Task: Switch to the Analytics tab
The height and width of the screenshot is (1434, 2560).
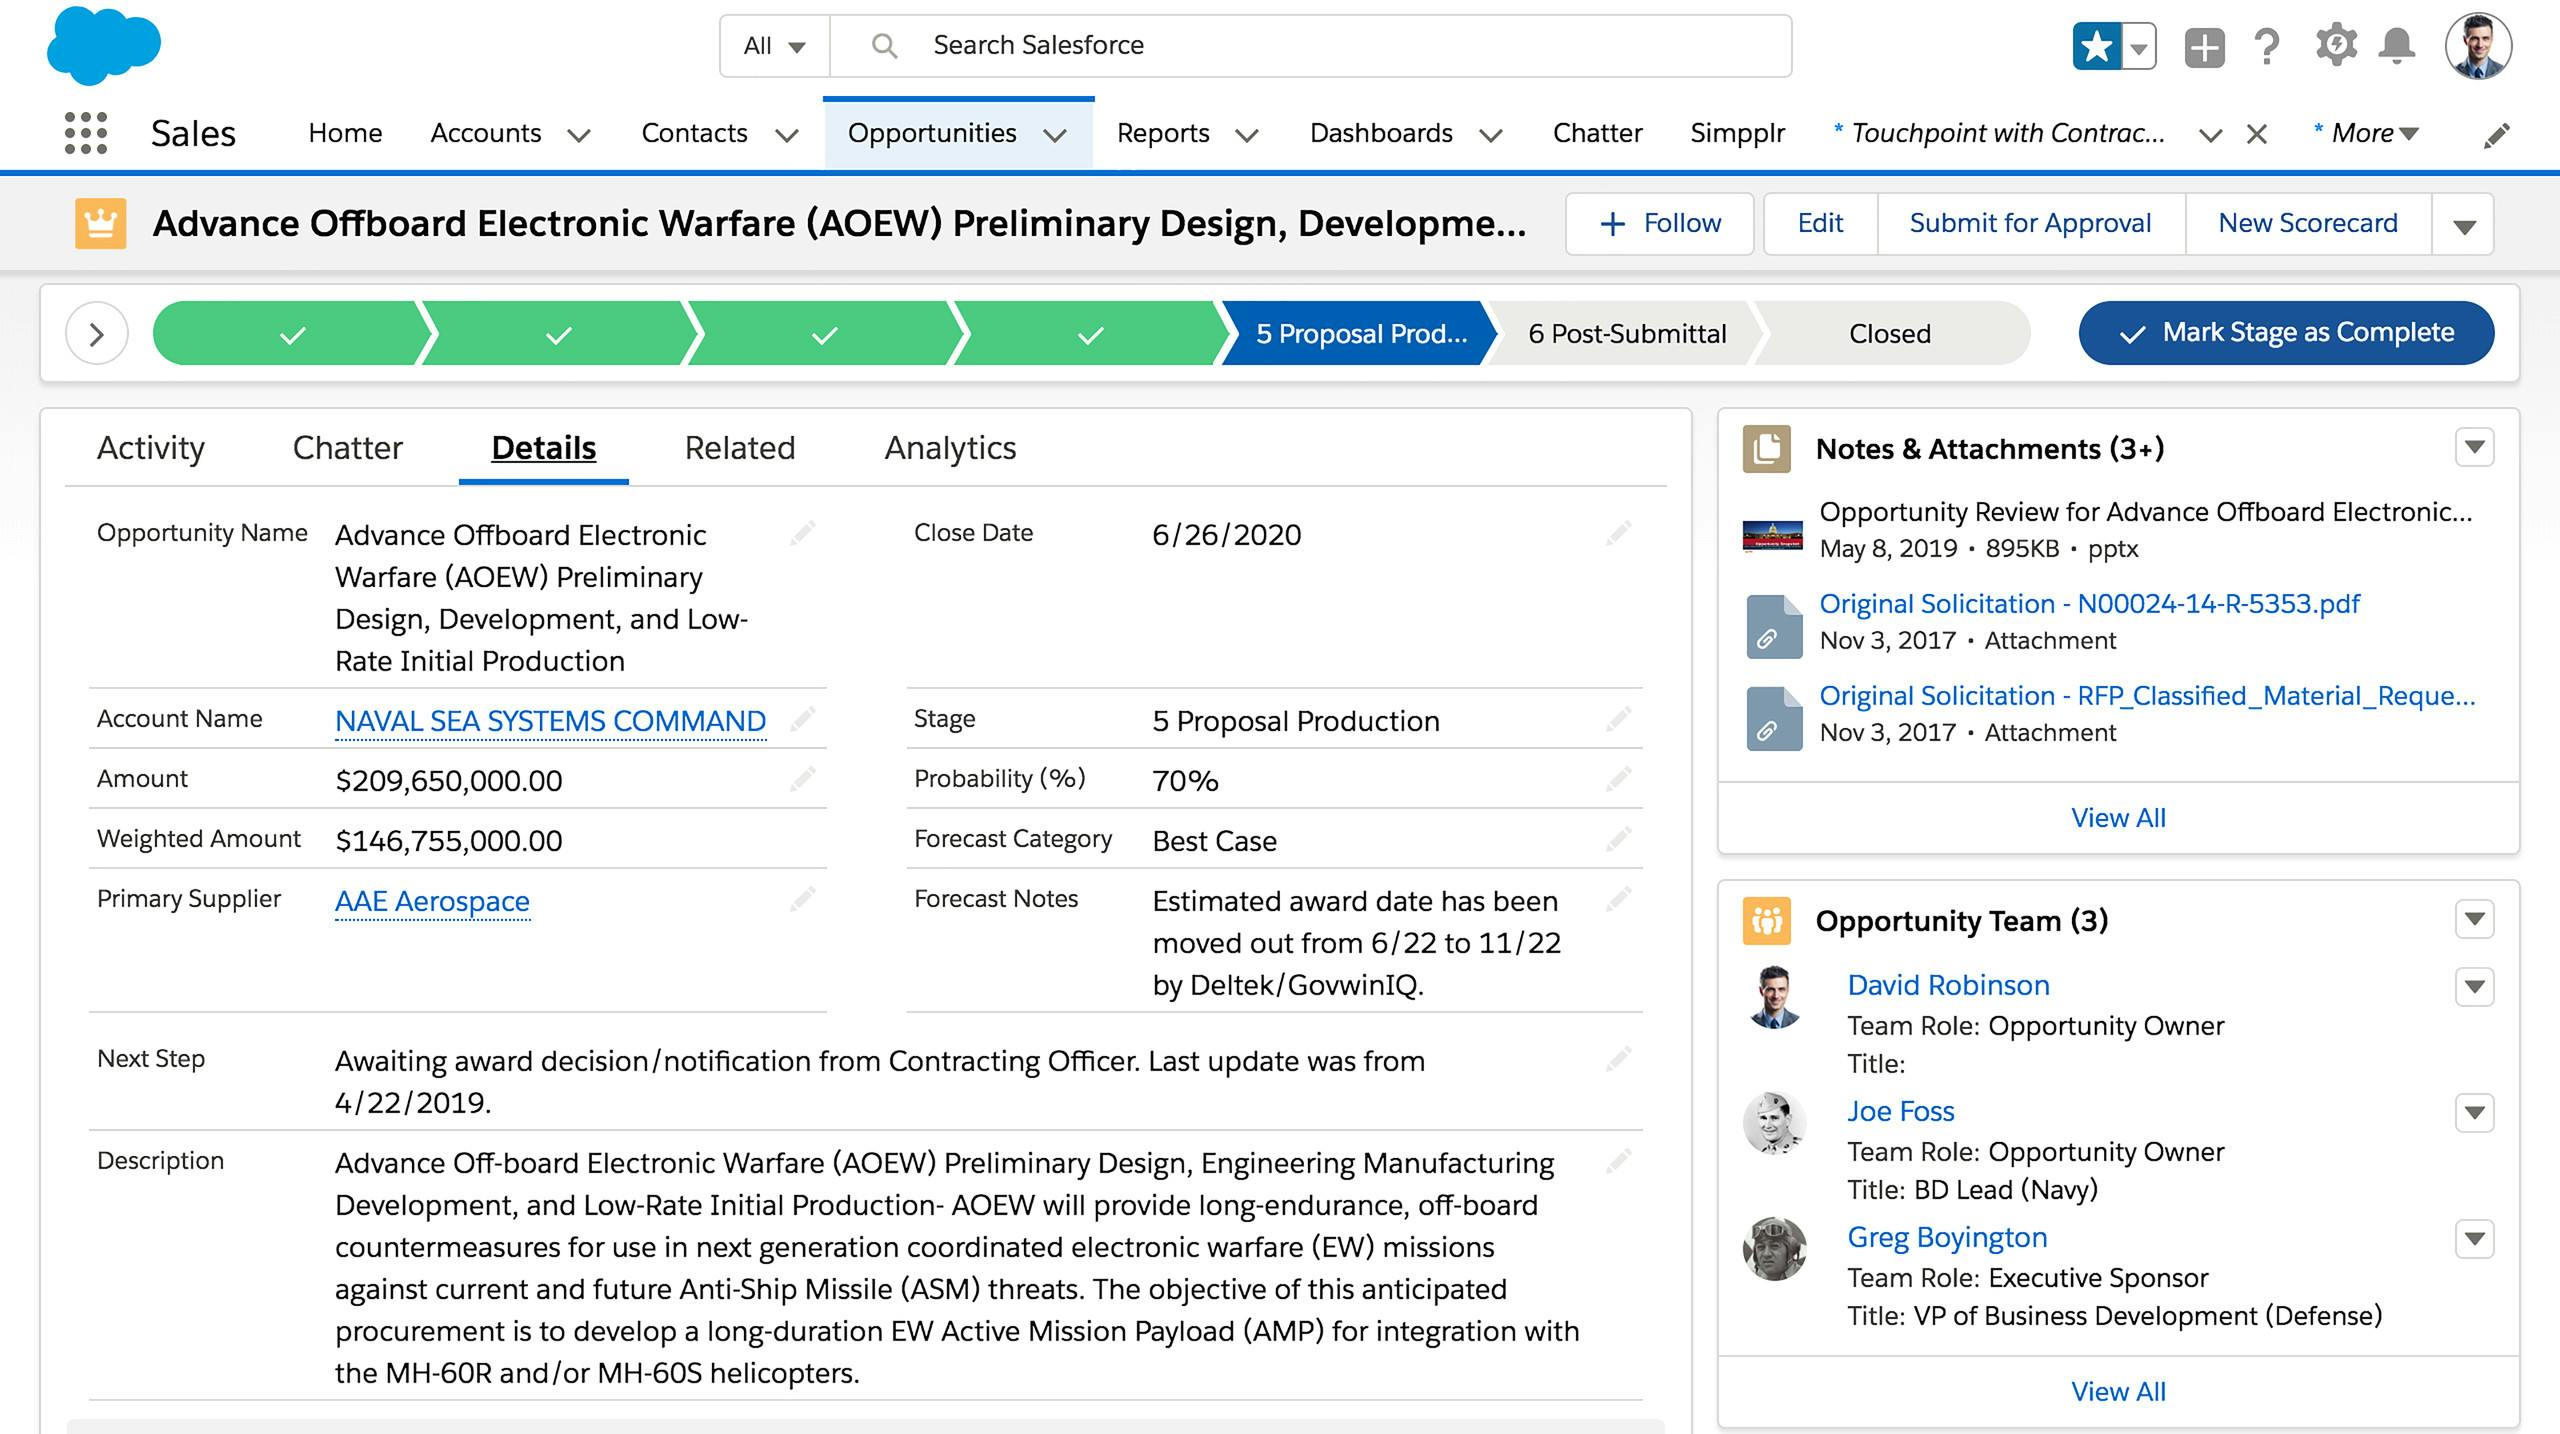Action: (950, 448)
